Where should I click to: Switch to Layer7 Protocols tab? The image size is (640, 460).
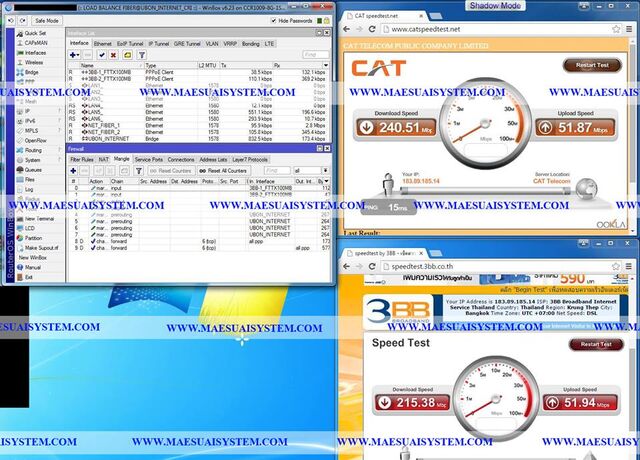pos(250,160)
